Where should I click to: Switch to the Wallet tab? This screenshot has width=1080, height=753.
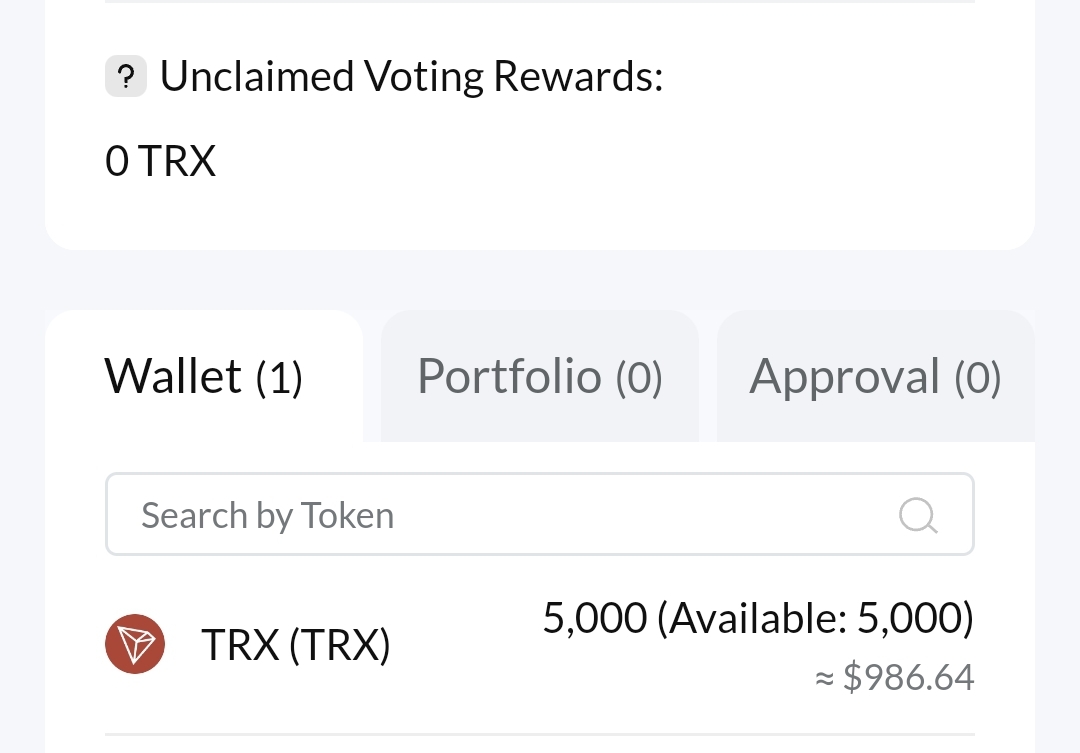(x=203, y=377)
